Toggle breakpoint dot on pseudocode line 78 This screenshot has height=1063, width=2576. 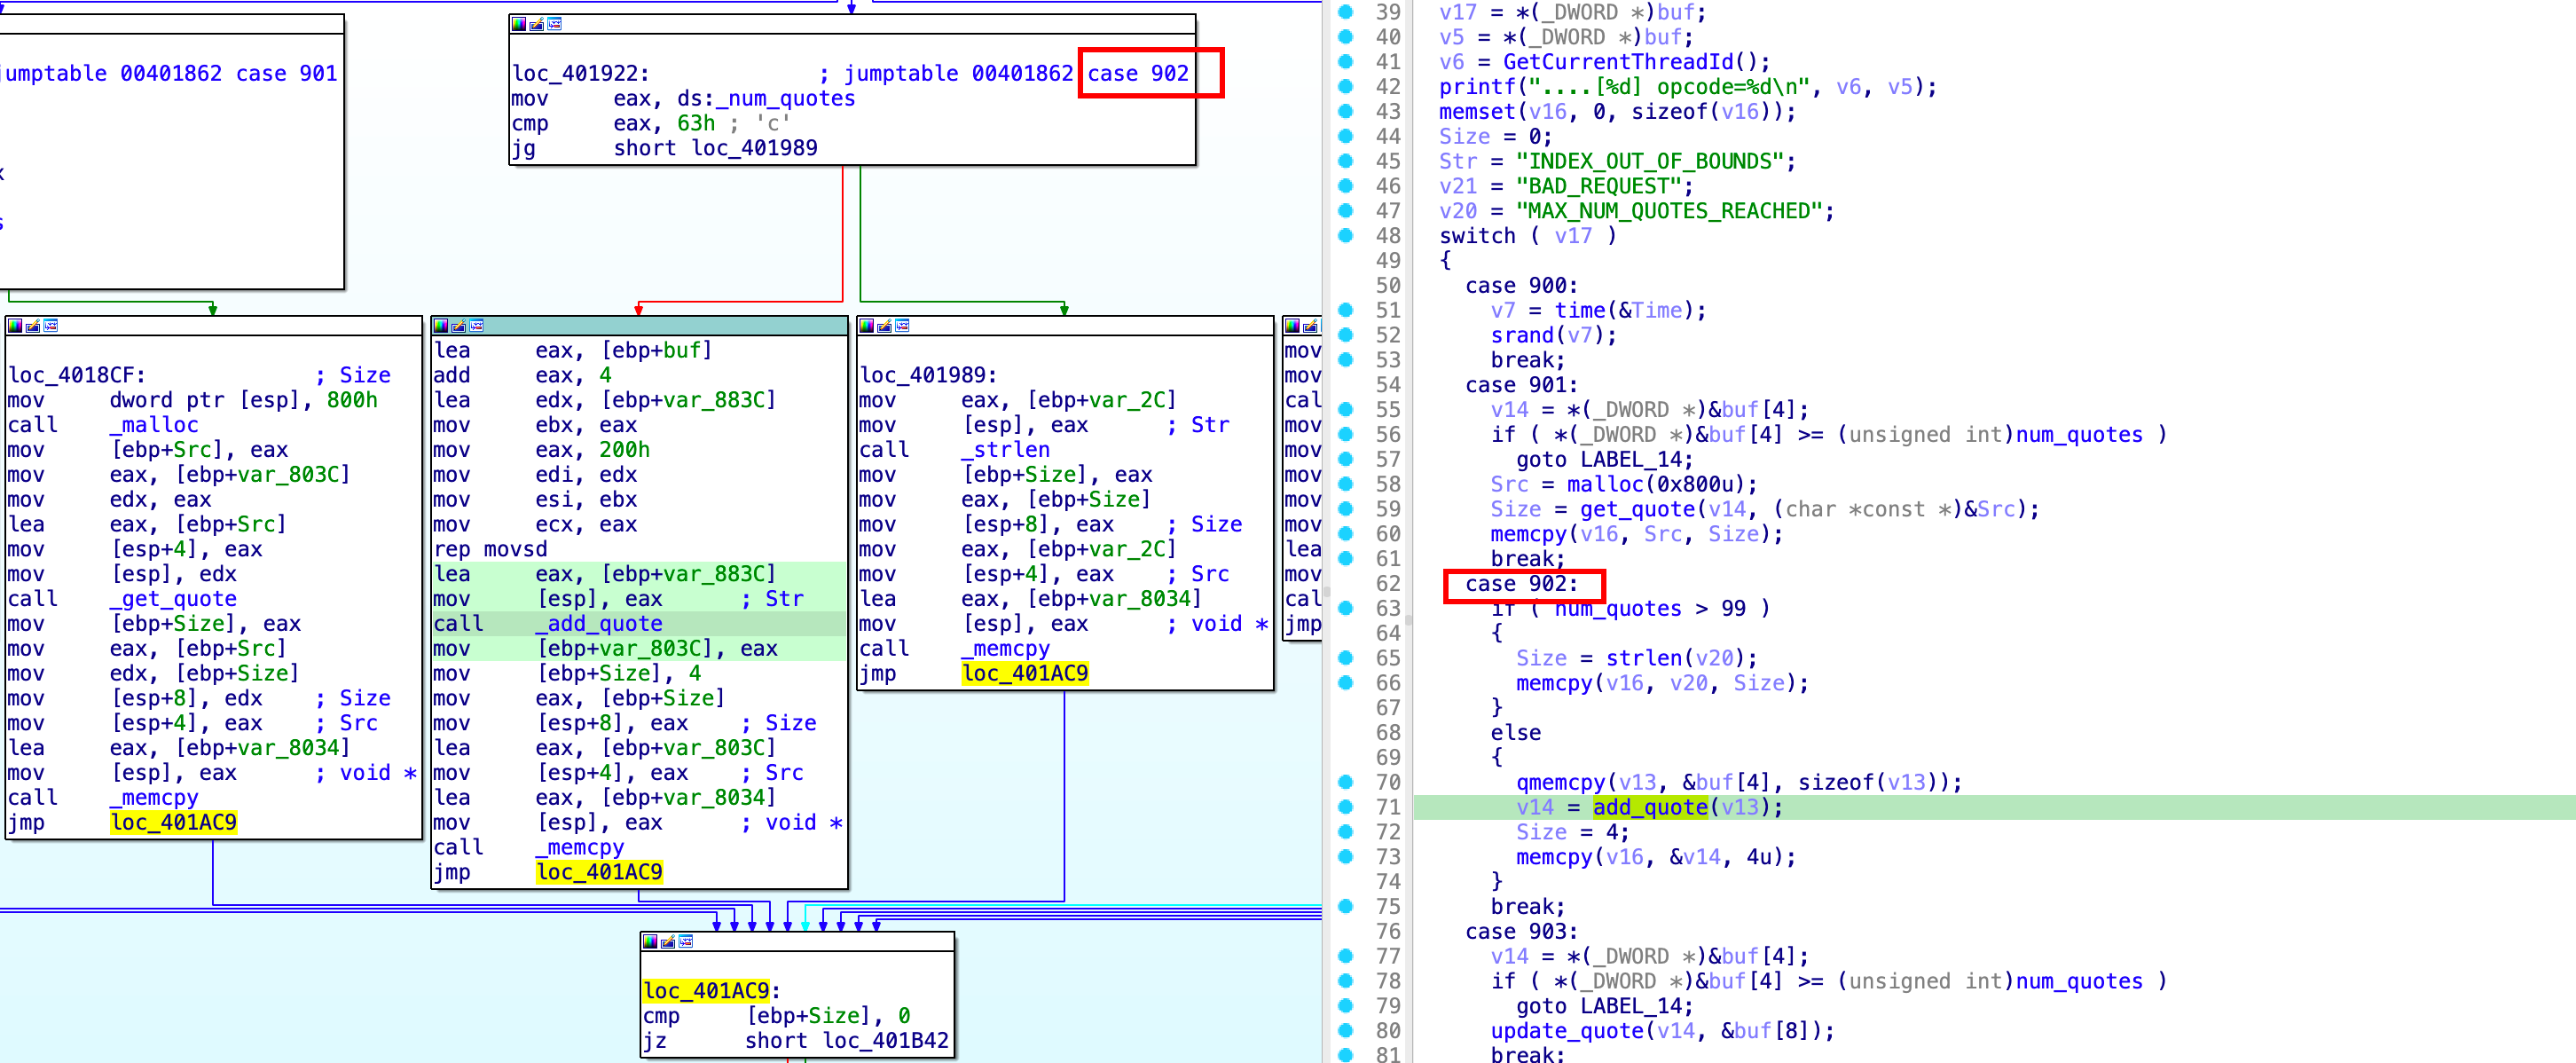tap(1346, 981)
